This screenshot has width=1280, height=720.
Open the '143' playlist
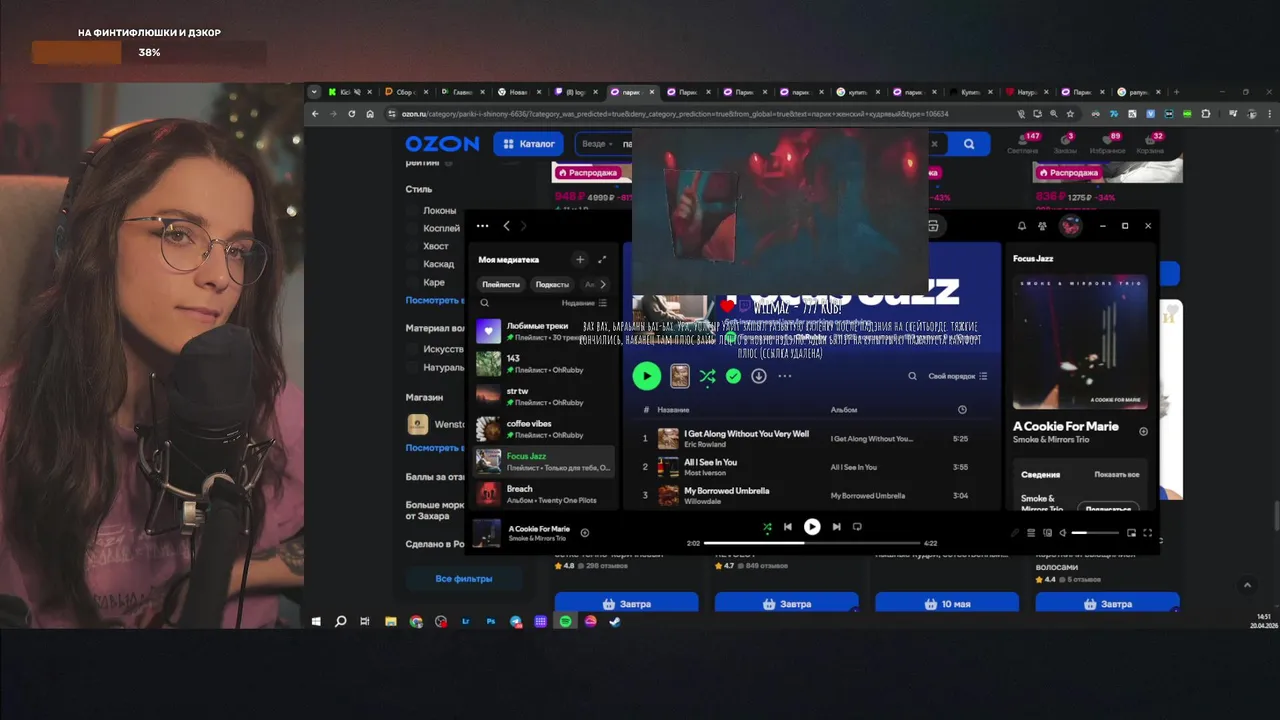pos(544,364)
